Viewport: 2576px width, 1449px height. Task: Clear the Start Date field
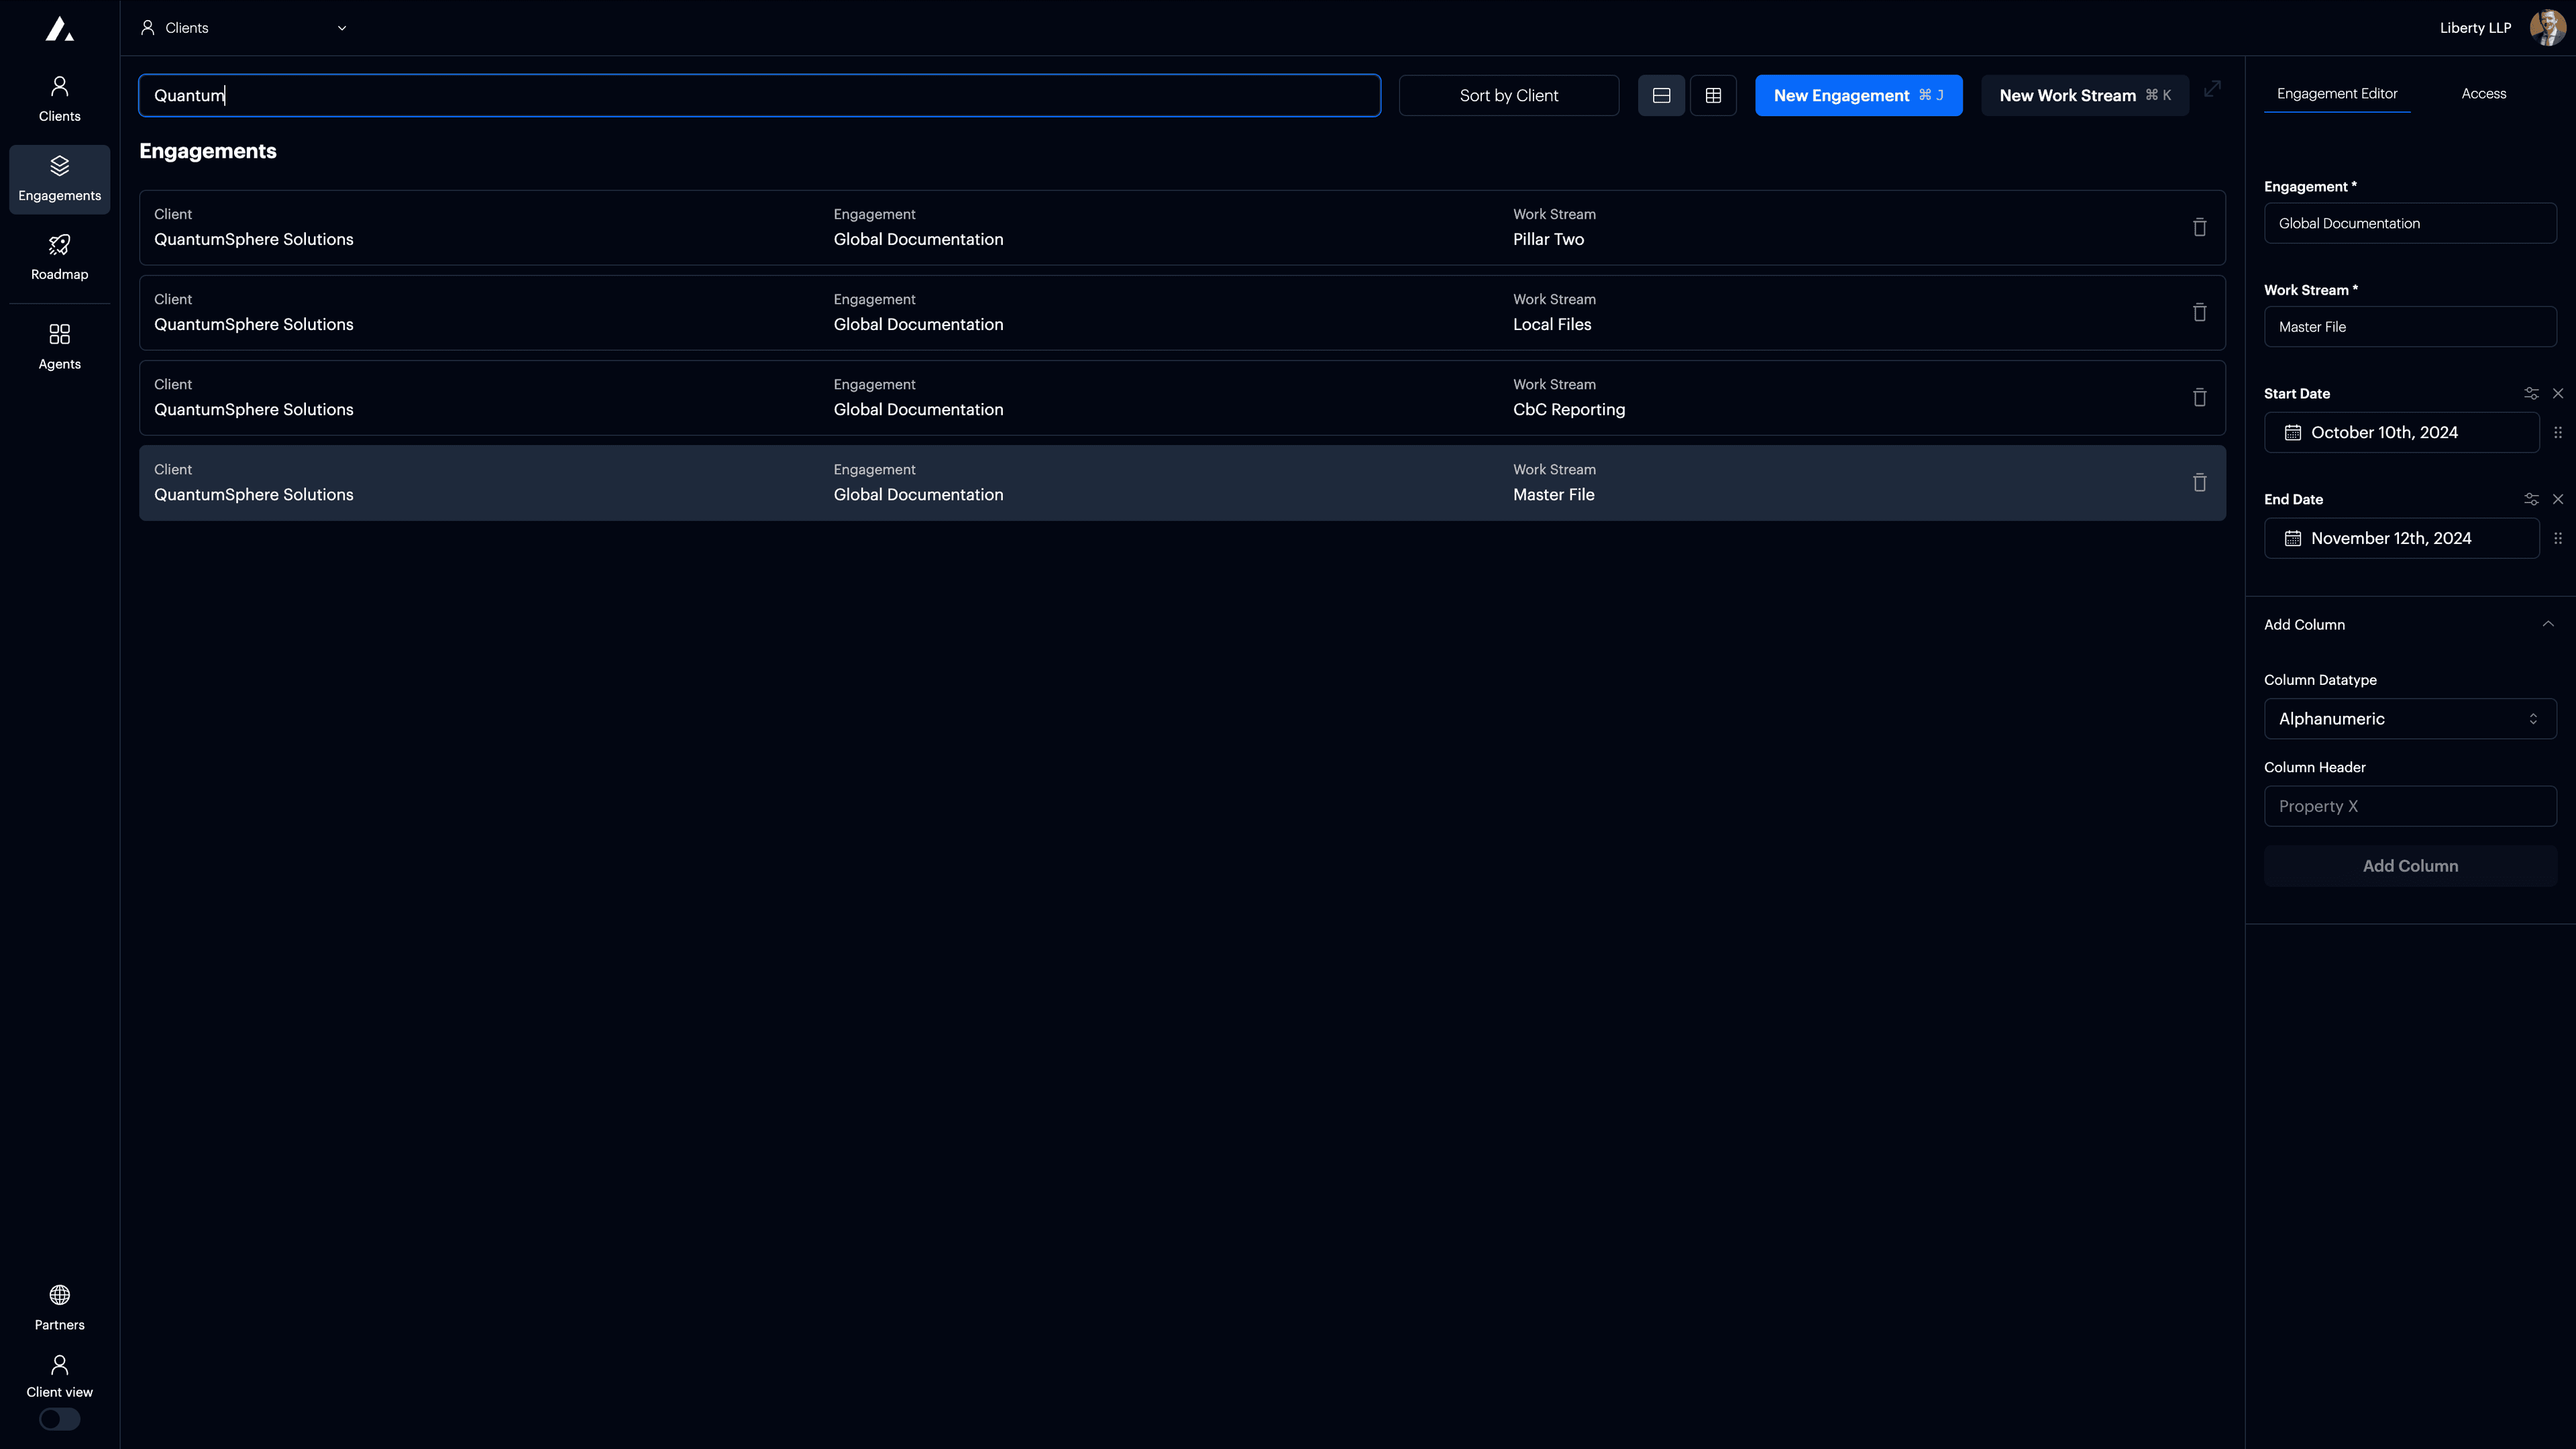point(2557,393)
